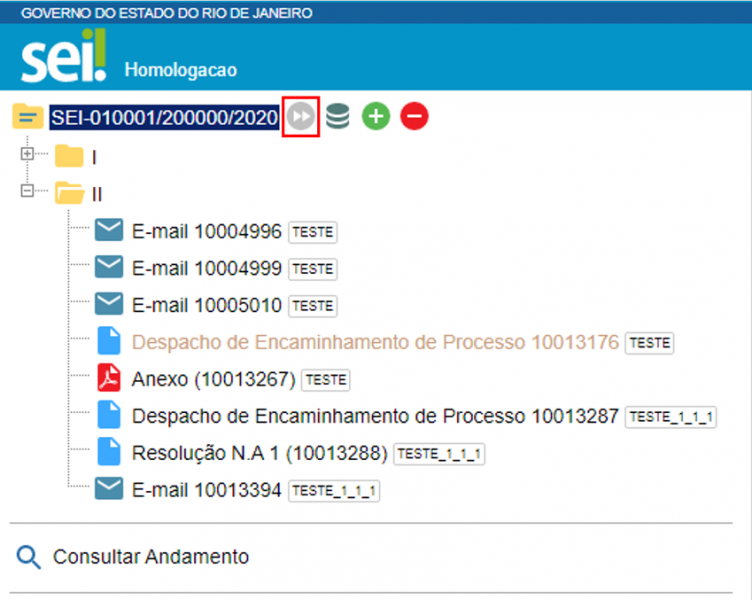The height and width of the screenshot is (600, 752).
Task: Open E-mail 10004999 document
Action: pos(206,268)
